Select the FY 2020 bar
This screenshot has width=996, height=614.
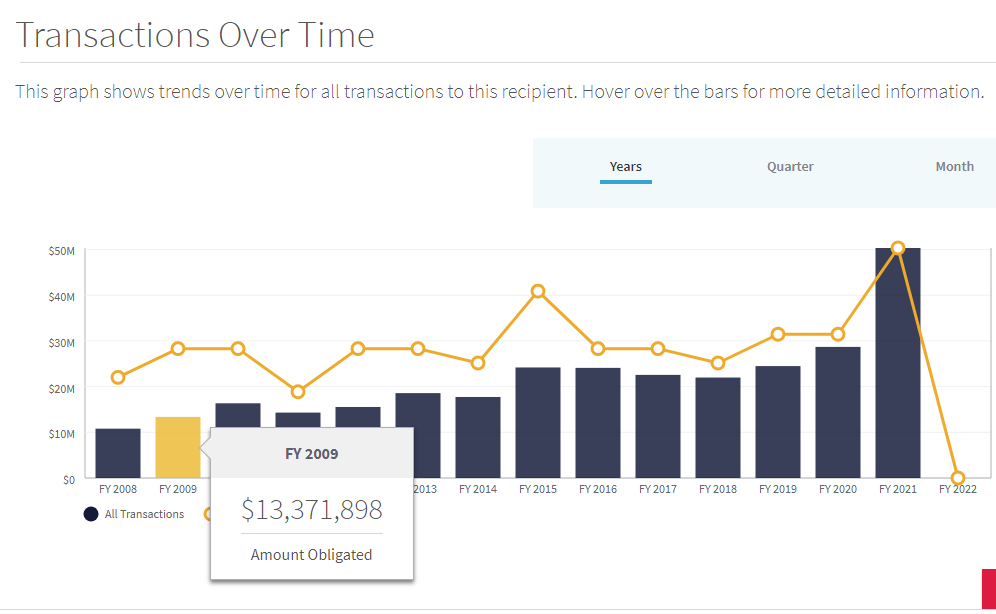[838, 412]
